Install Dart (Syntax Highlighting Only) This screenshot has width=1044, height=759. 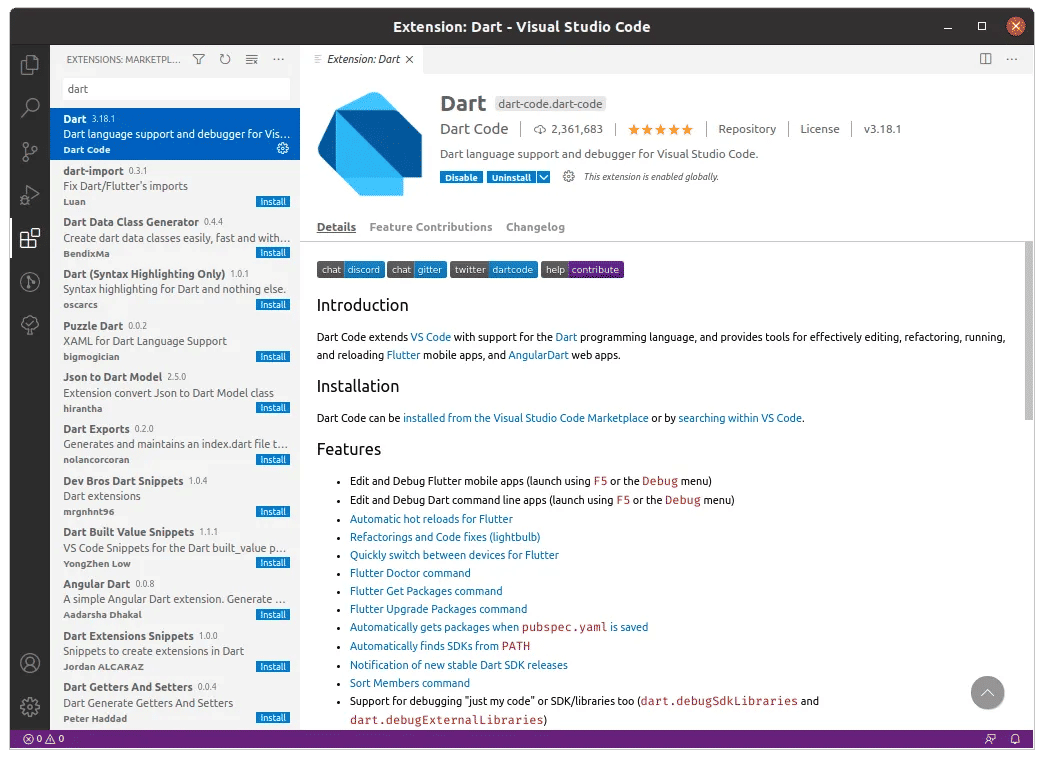coord(273,305)
